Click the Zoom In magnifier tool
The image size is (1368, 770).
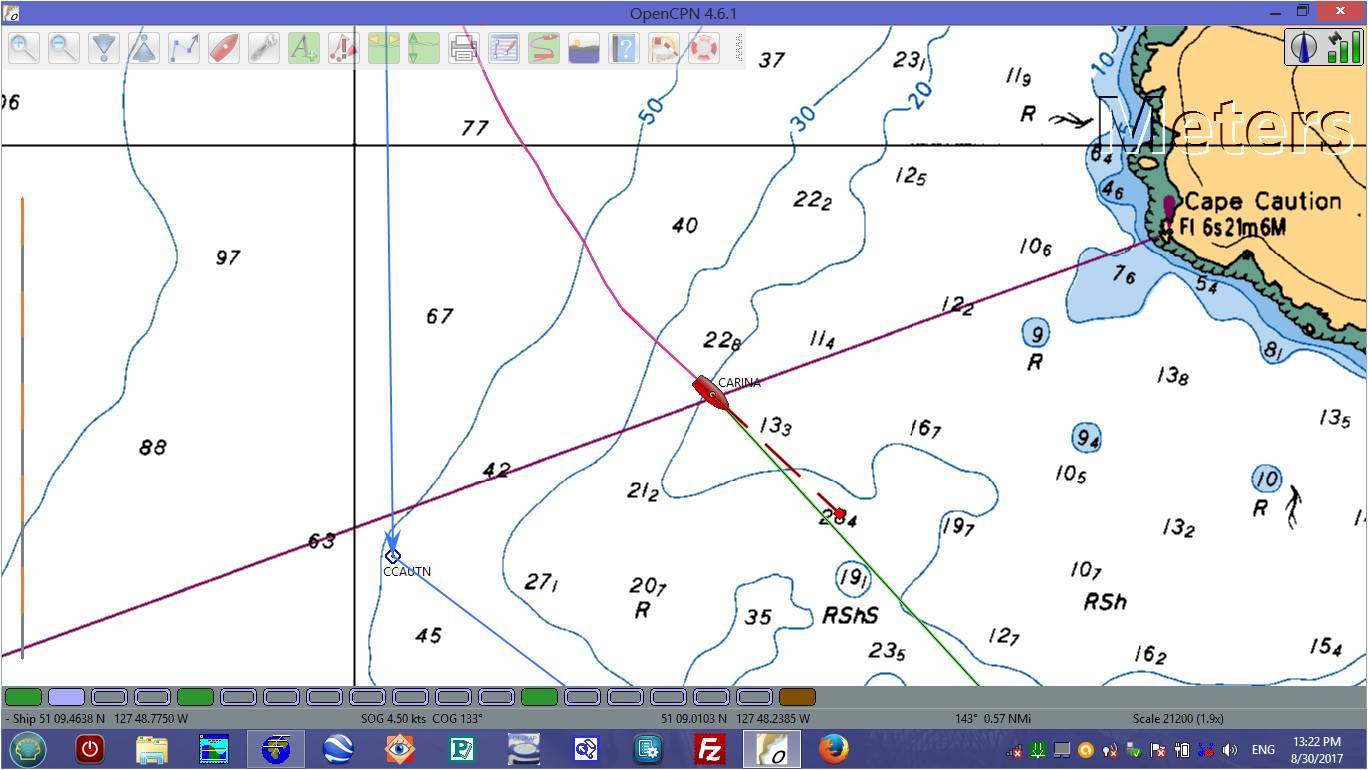pos(24,48)
